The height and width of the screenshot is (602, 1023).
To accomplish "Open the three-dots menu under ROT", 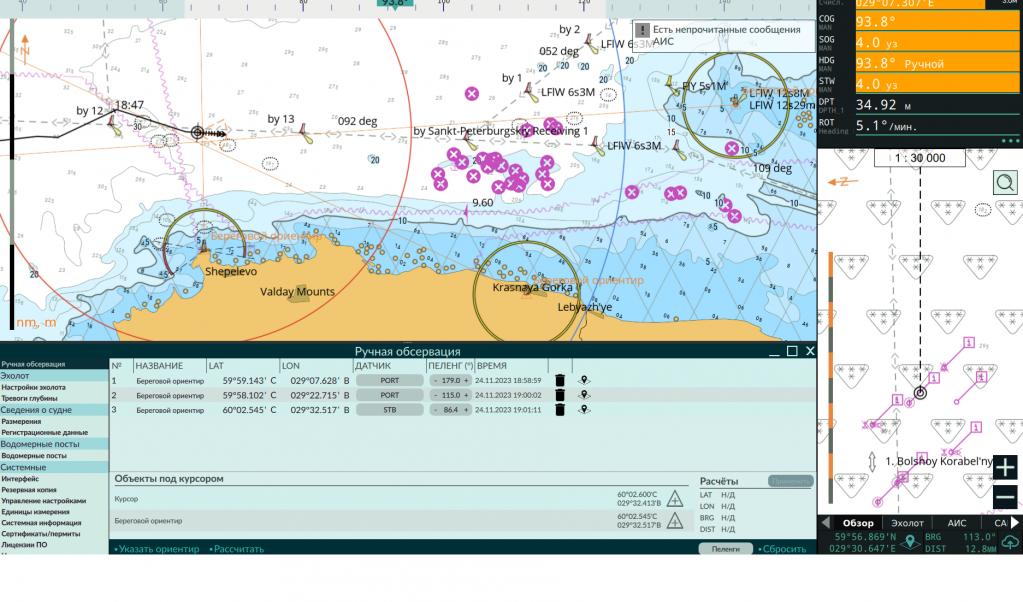I will point(1010,141).
